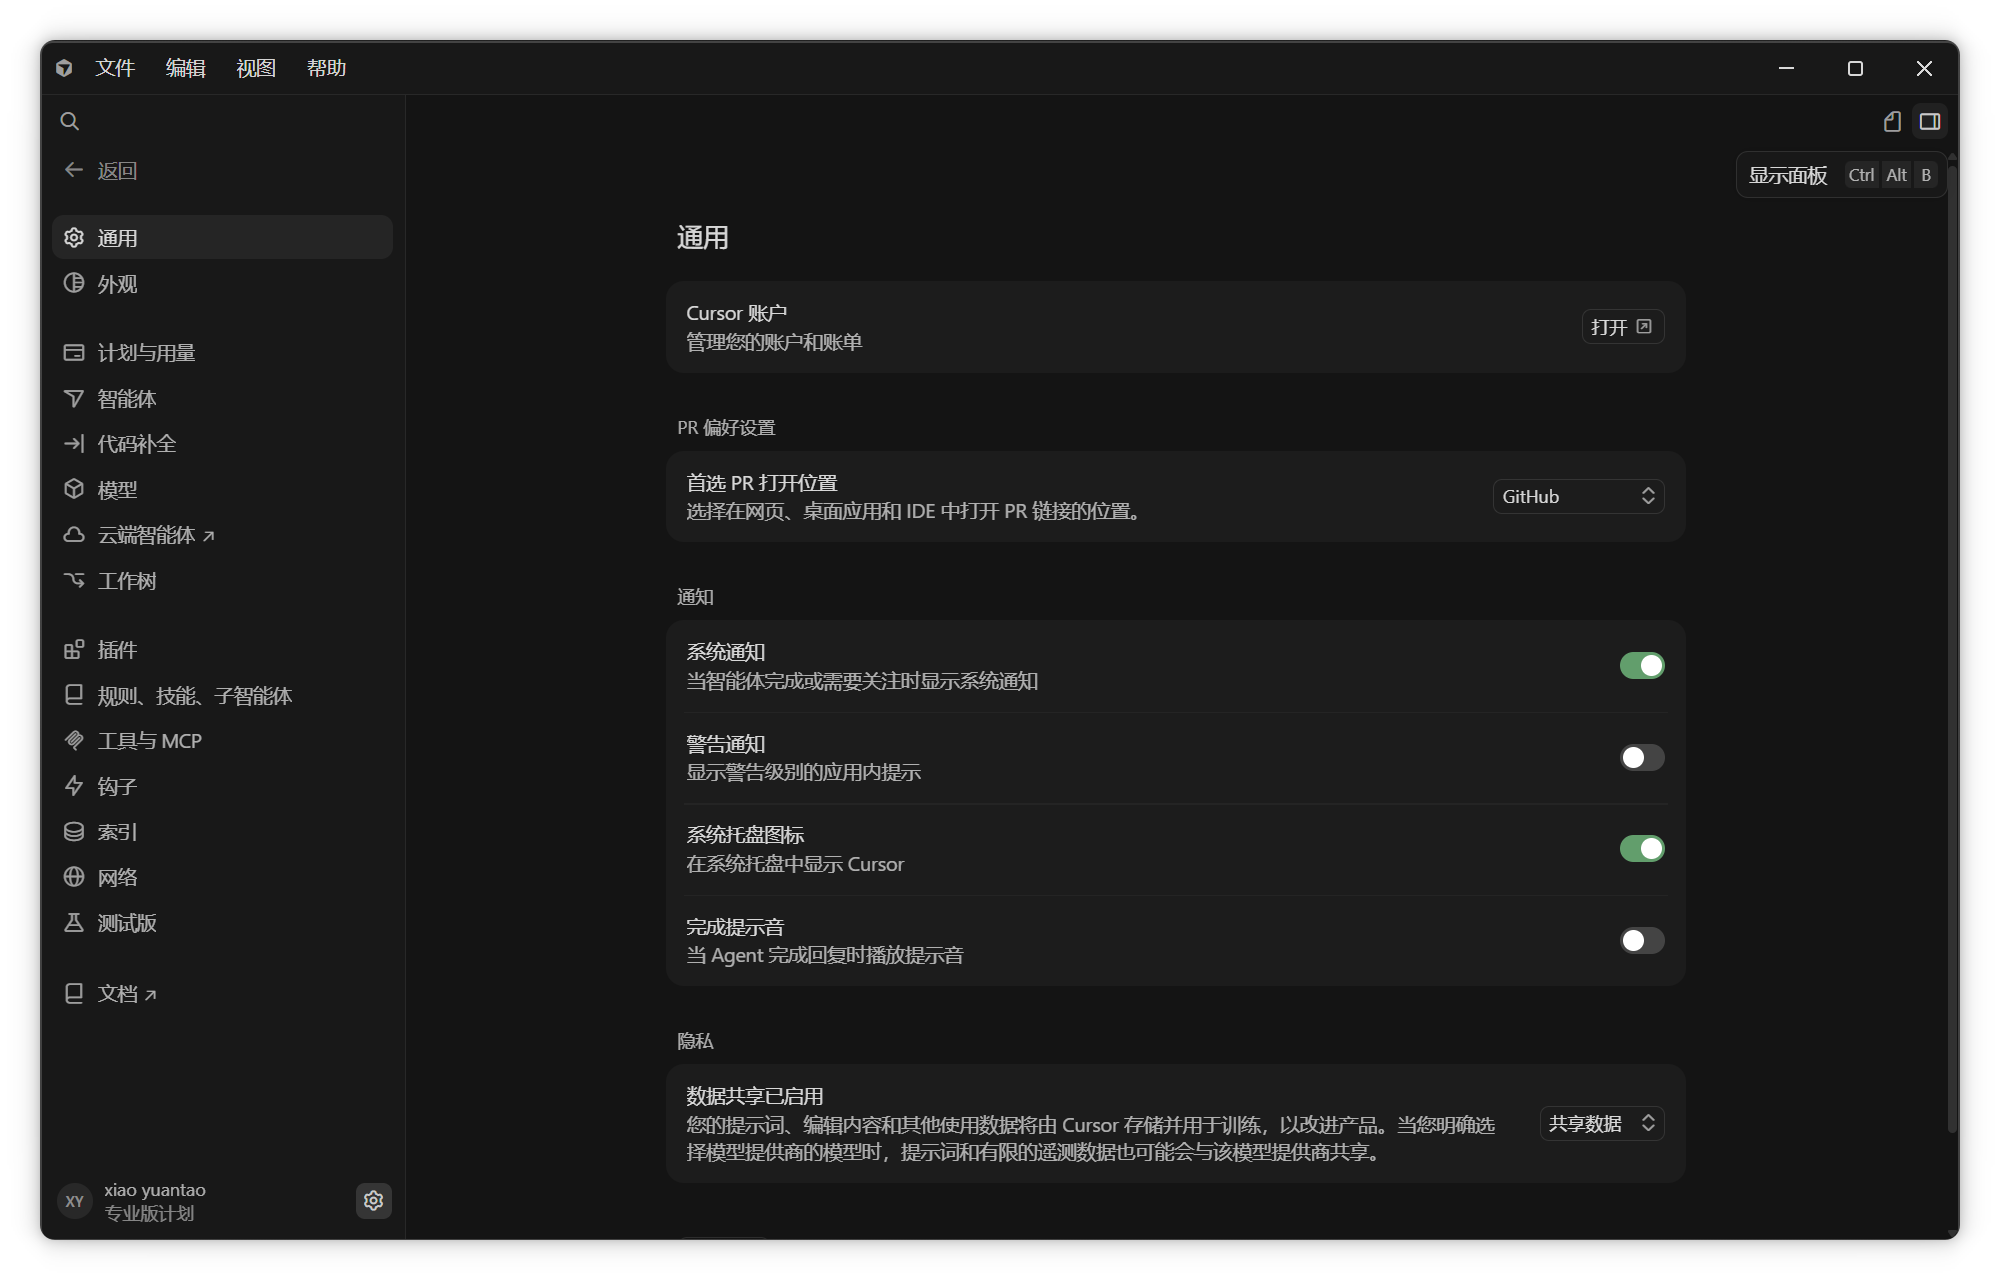Click the 系统通知 setting title

726,652
